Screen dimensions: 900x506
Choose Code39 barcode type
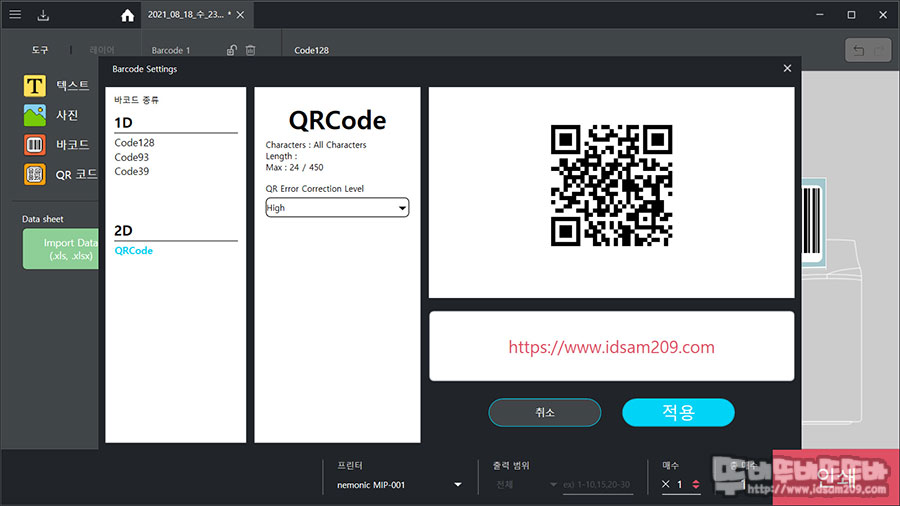click(x=131, y=171)
